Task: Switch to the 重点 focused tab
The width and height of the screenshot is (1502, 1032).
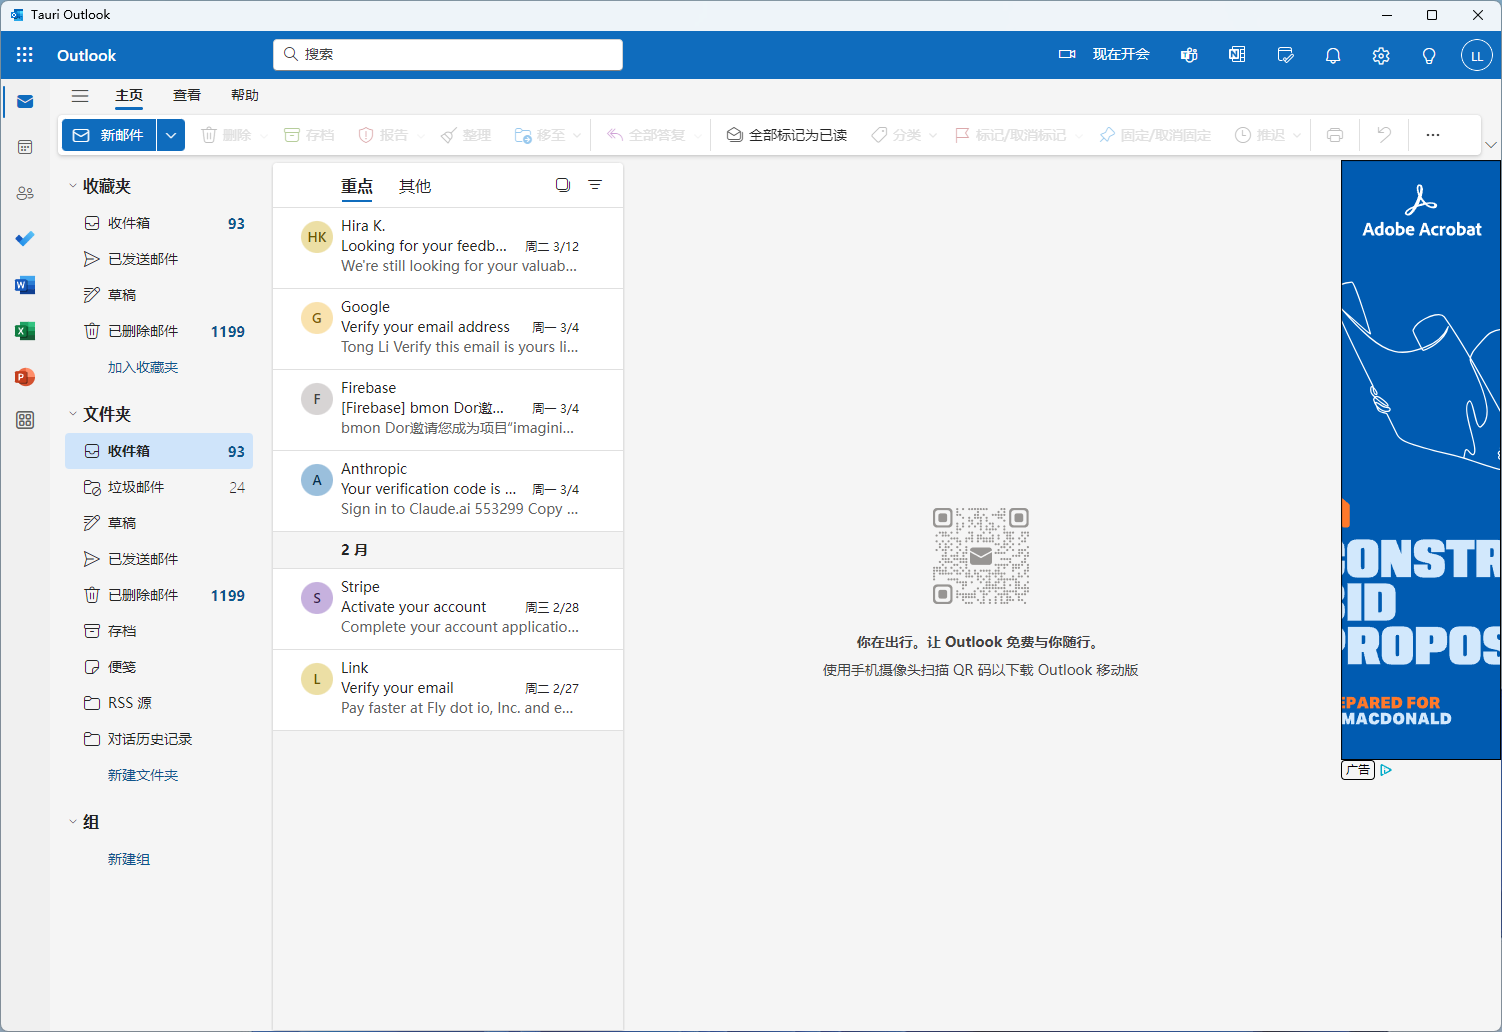Action: tap(357, 186)
